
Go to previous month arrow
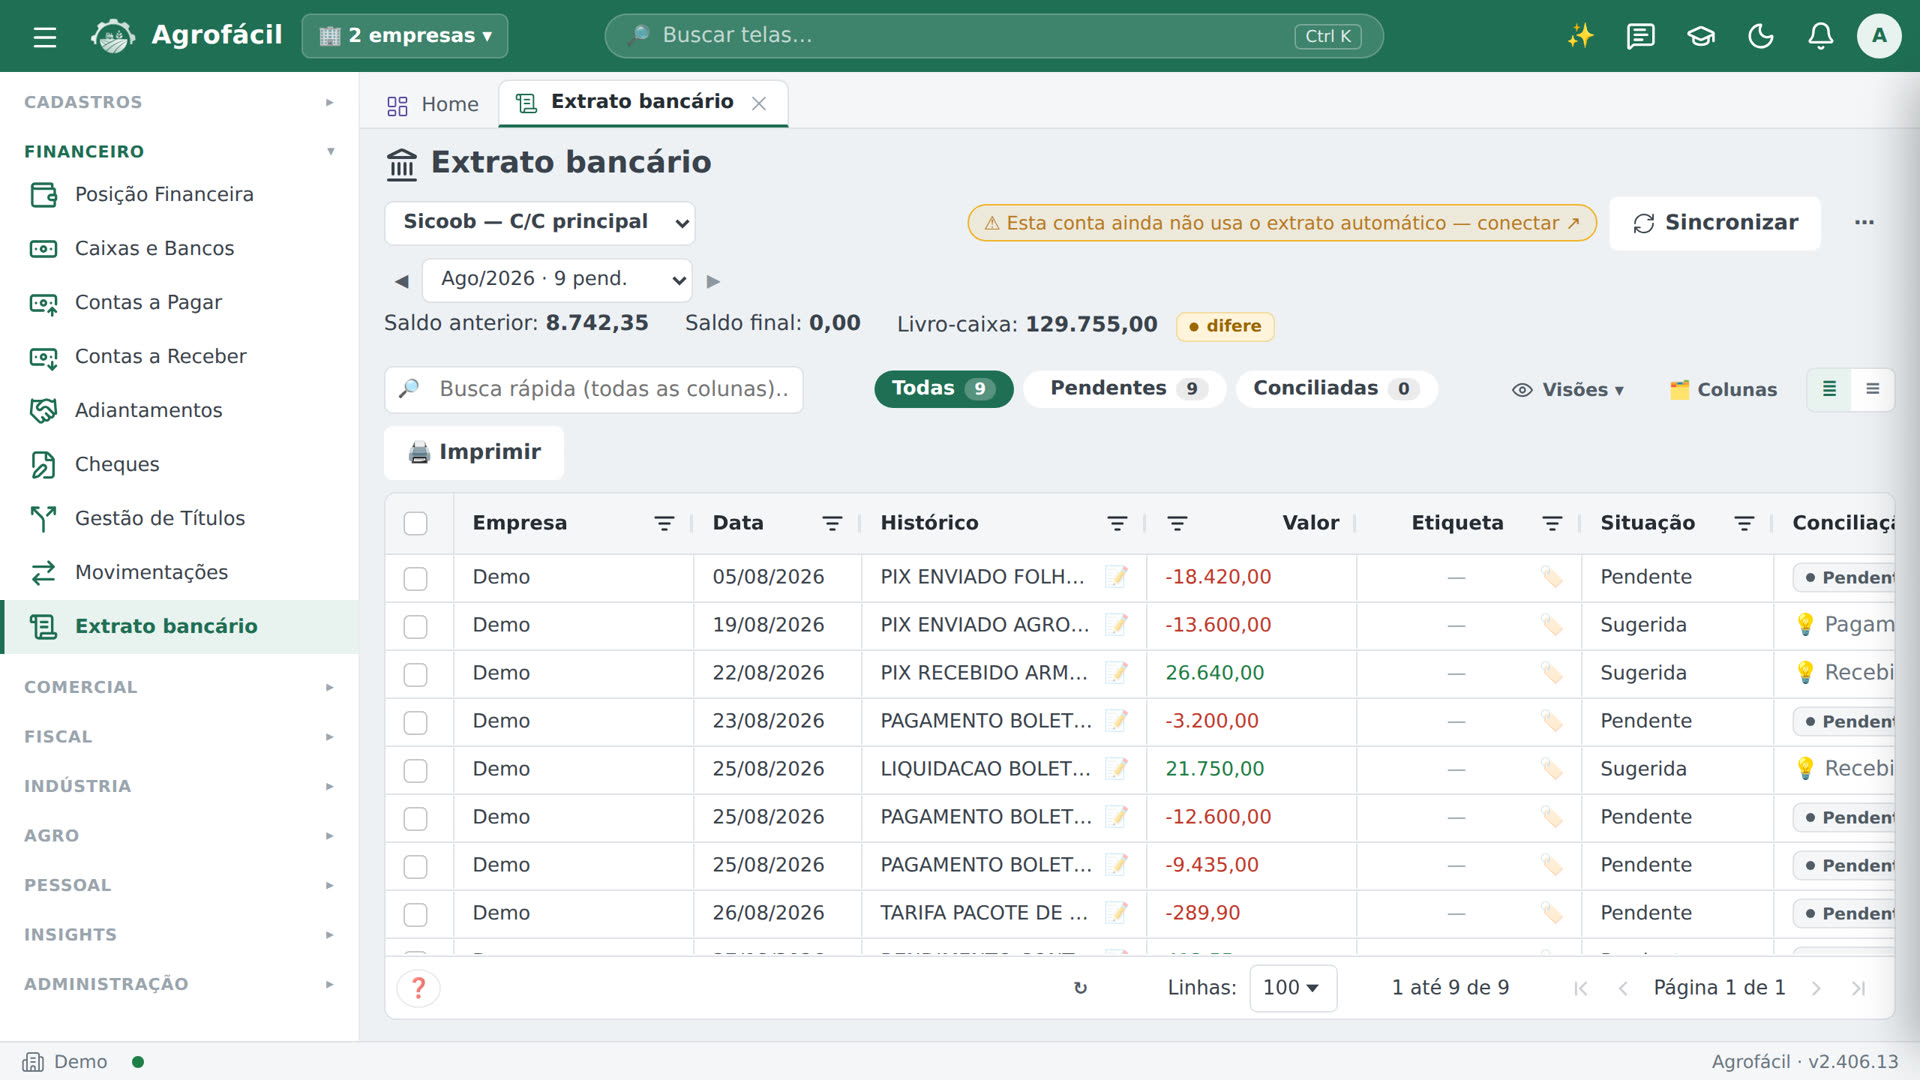(x=402, y=281)
